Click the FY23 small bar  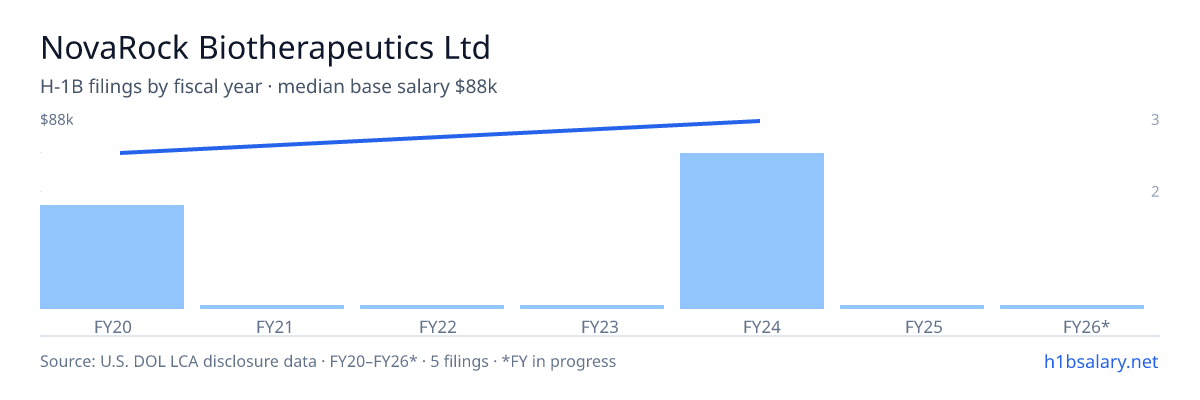click(592, 307)
